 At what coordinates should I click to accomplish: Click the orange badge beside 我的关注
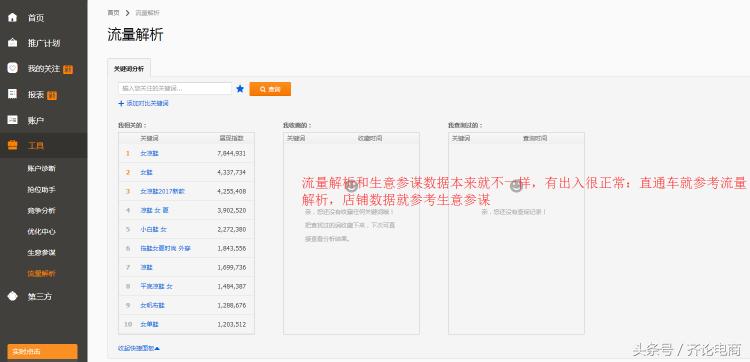[68, 69]
